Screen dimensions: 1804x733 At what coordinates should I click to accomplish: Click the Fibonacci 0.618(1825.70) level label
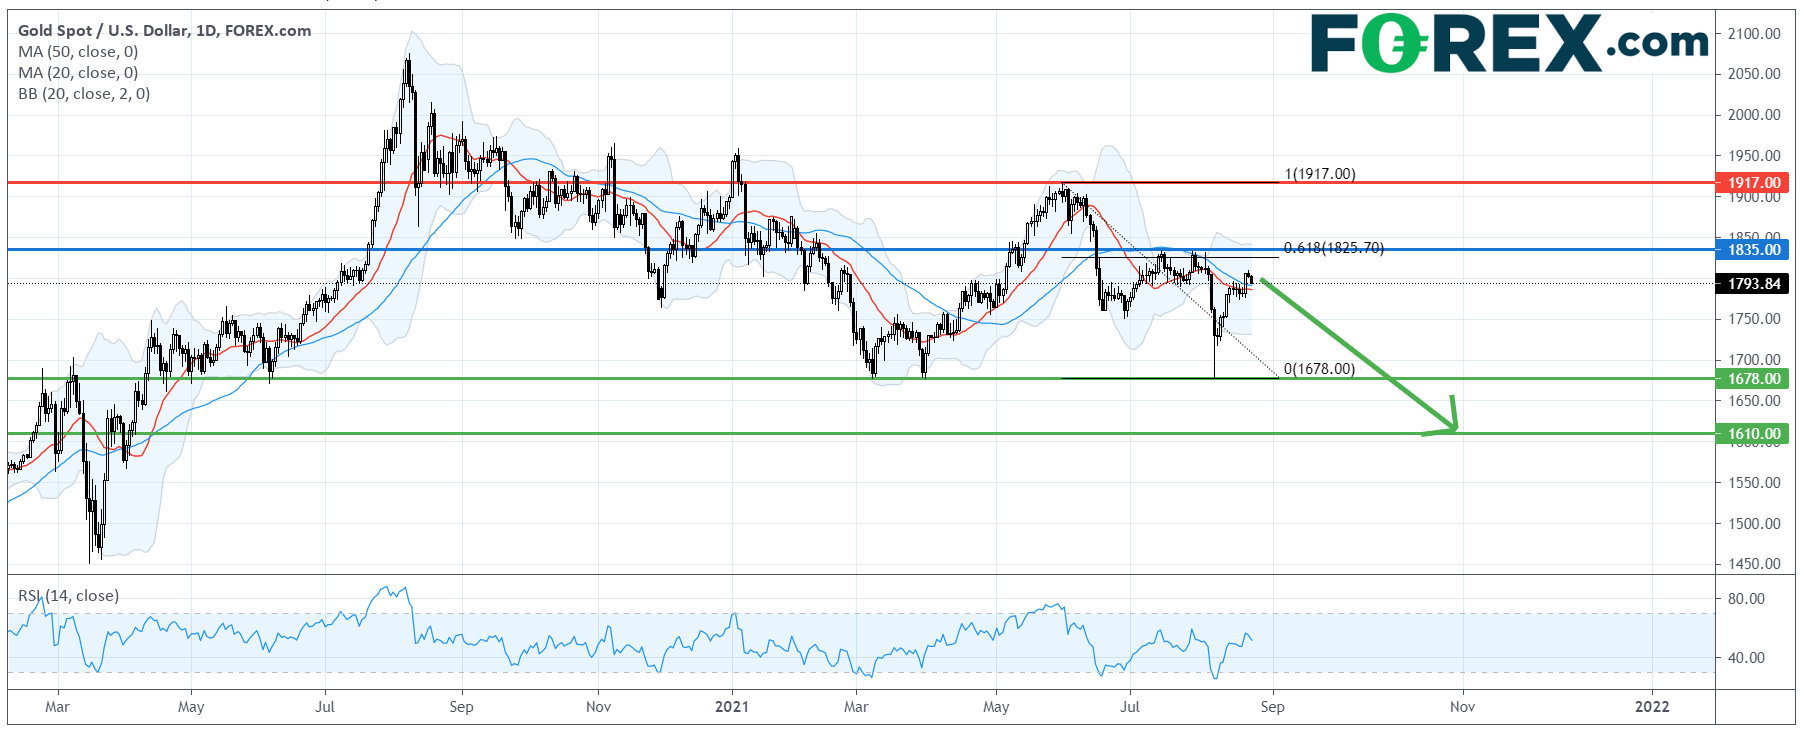click(x=1334, y=248)
